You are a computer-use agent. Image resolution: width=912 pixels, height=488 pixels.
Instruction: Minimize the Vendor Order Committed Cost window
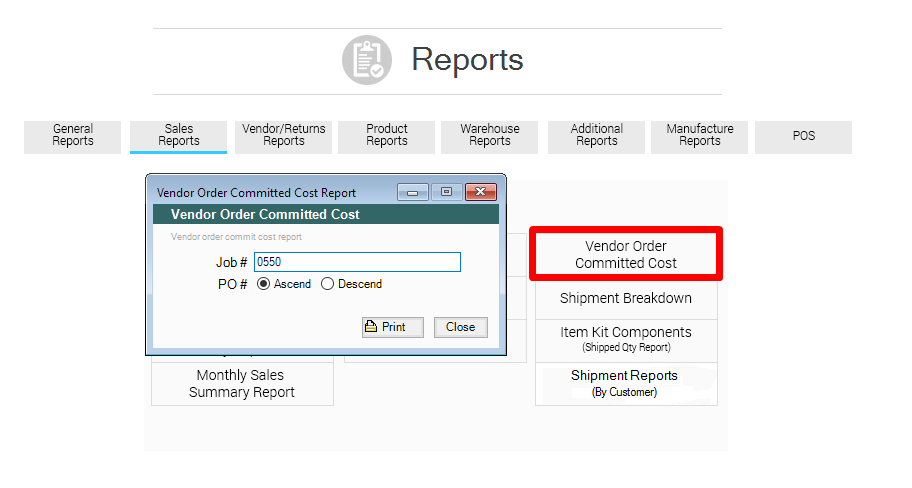412,193
